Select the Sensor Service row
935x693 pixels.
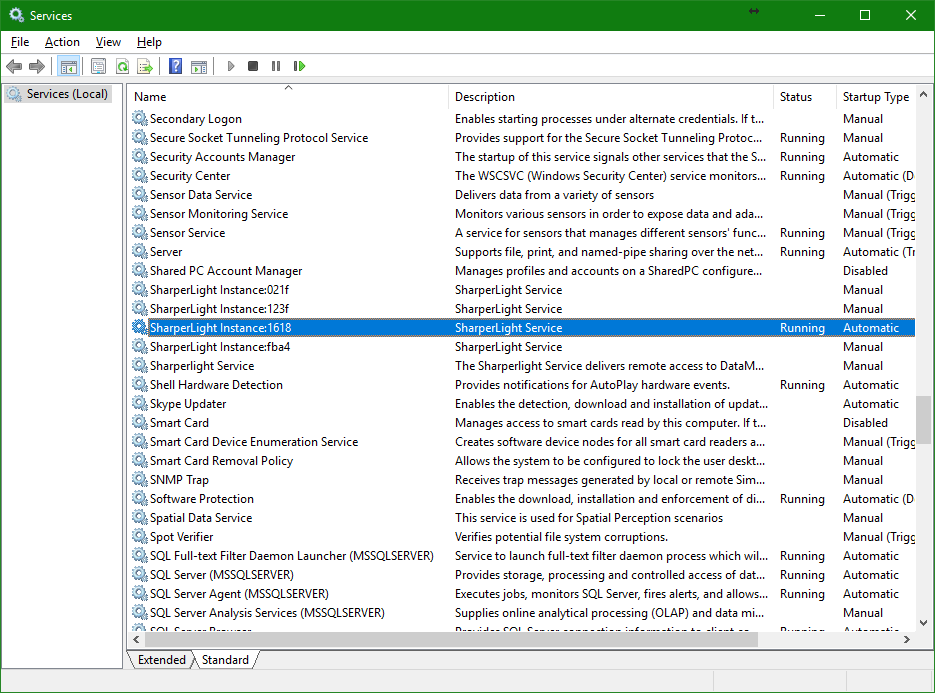coord(522,233)
